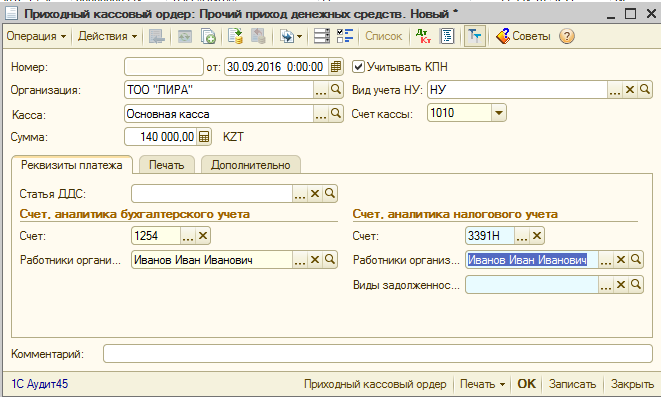This screenshot has width=661, height=397.
Task: Click magnifier in accounting Работники field
Action: click(330, 260)
